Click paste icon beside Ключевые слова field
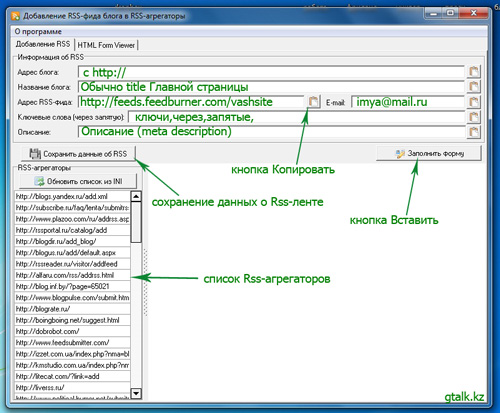 [x=474, y=117]
